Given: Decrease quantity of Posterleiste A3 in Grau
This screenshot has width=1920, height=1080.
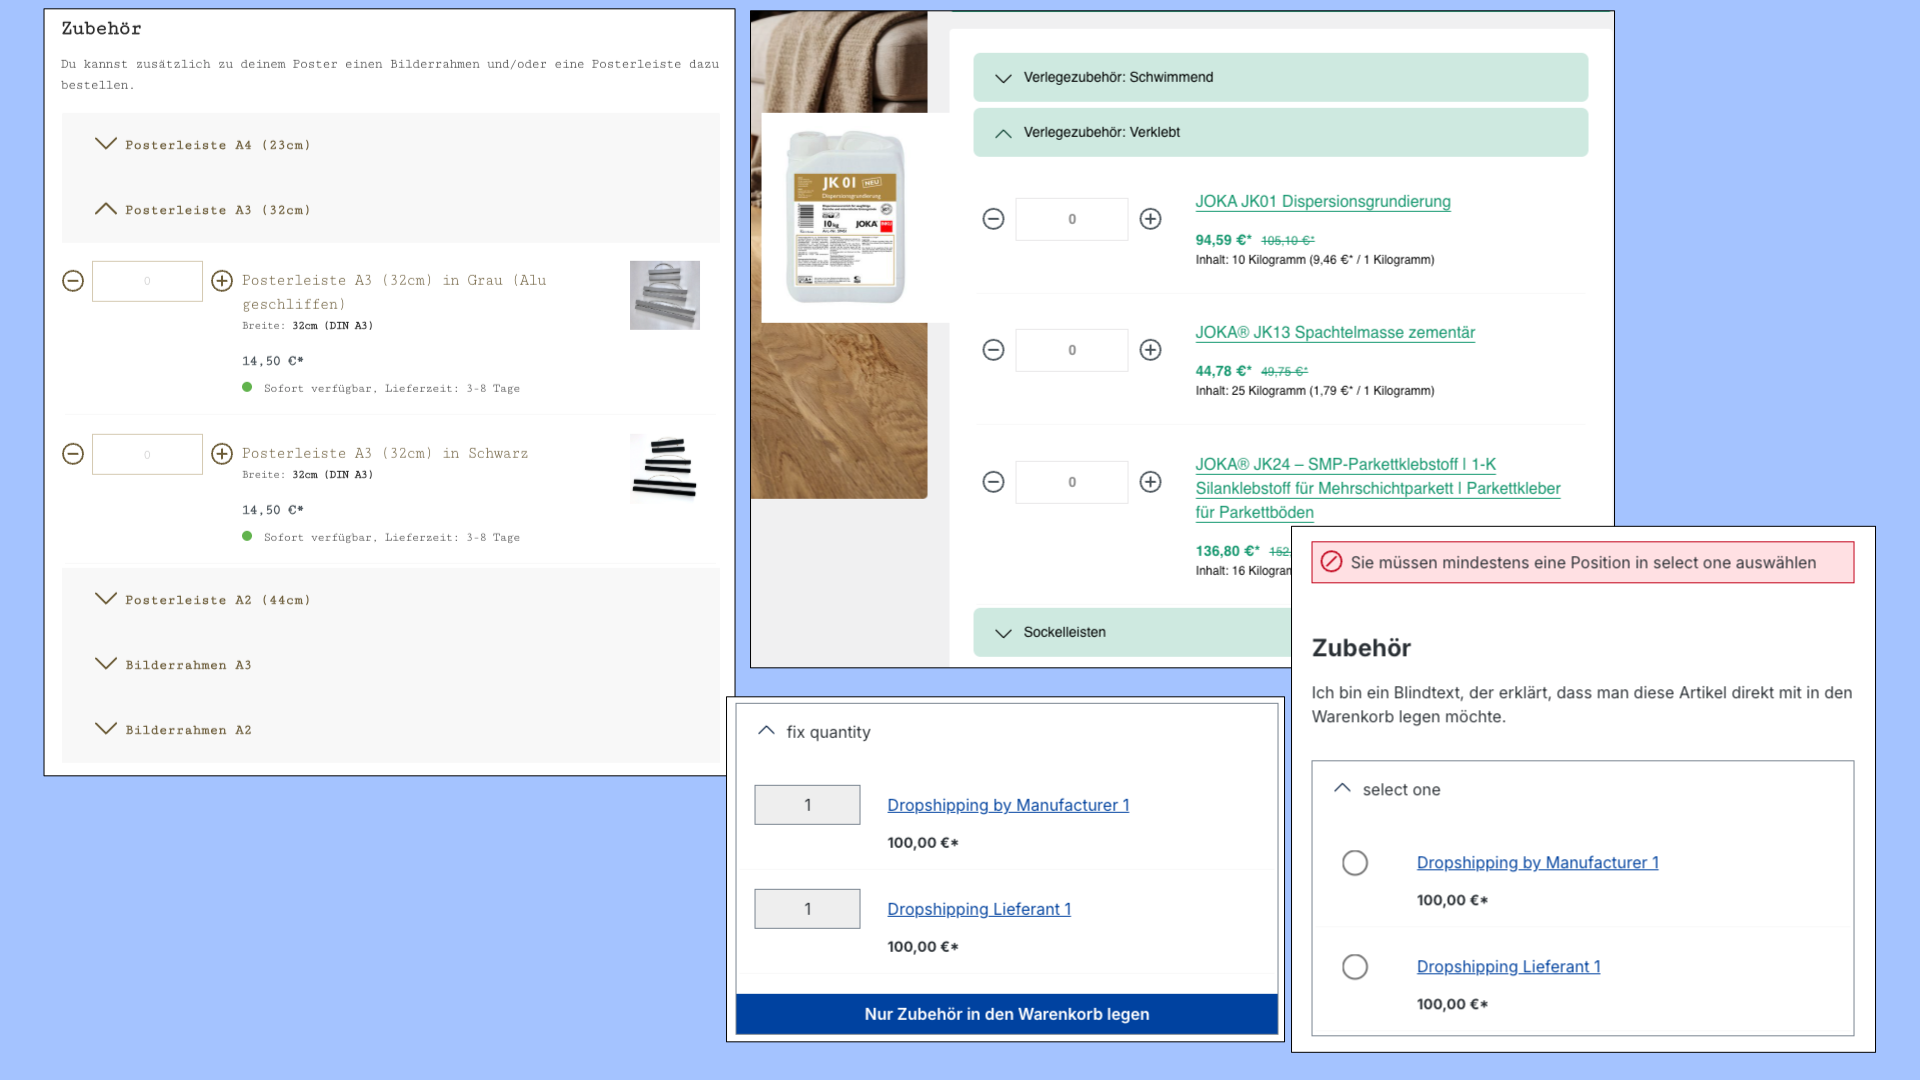Looking at the screenshot, I should pyautogui.click(x=73, y=281).
